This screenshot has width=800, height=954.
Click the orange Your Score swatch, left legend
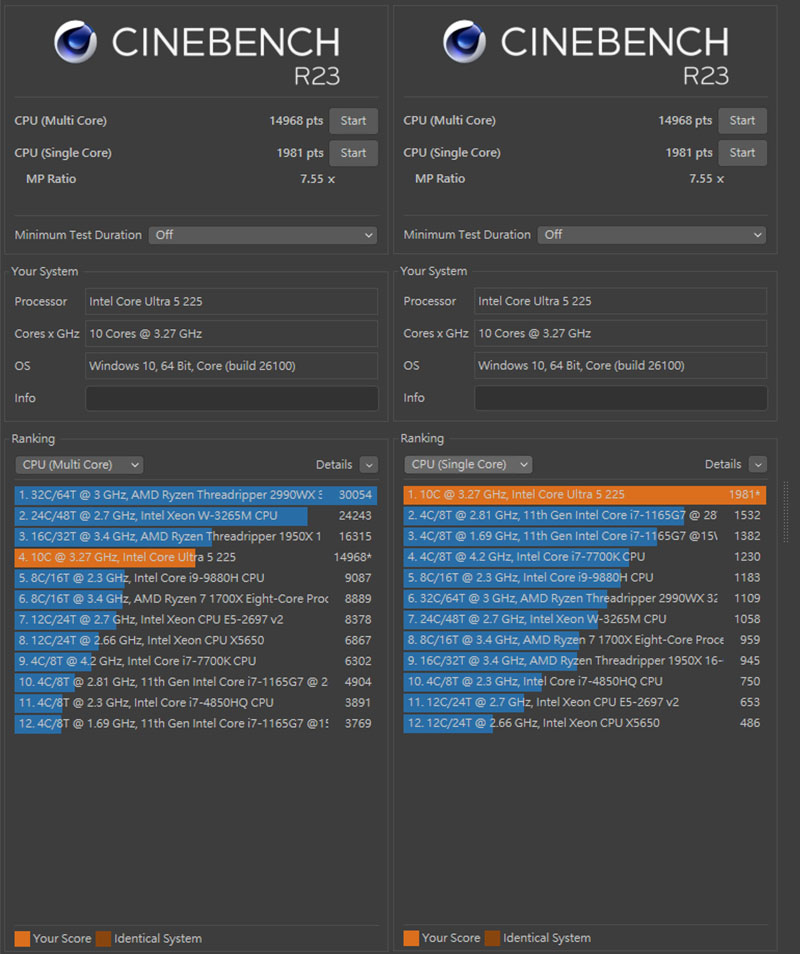22,938
